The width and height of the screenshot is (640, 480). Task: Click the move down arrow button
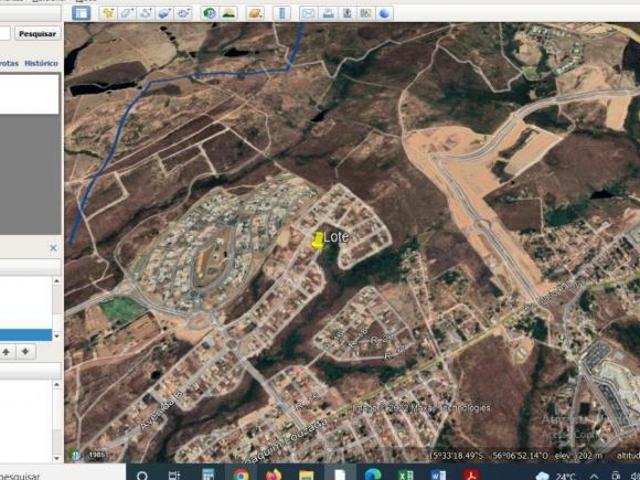click(x=26, y=352)
